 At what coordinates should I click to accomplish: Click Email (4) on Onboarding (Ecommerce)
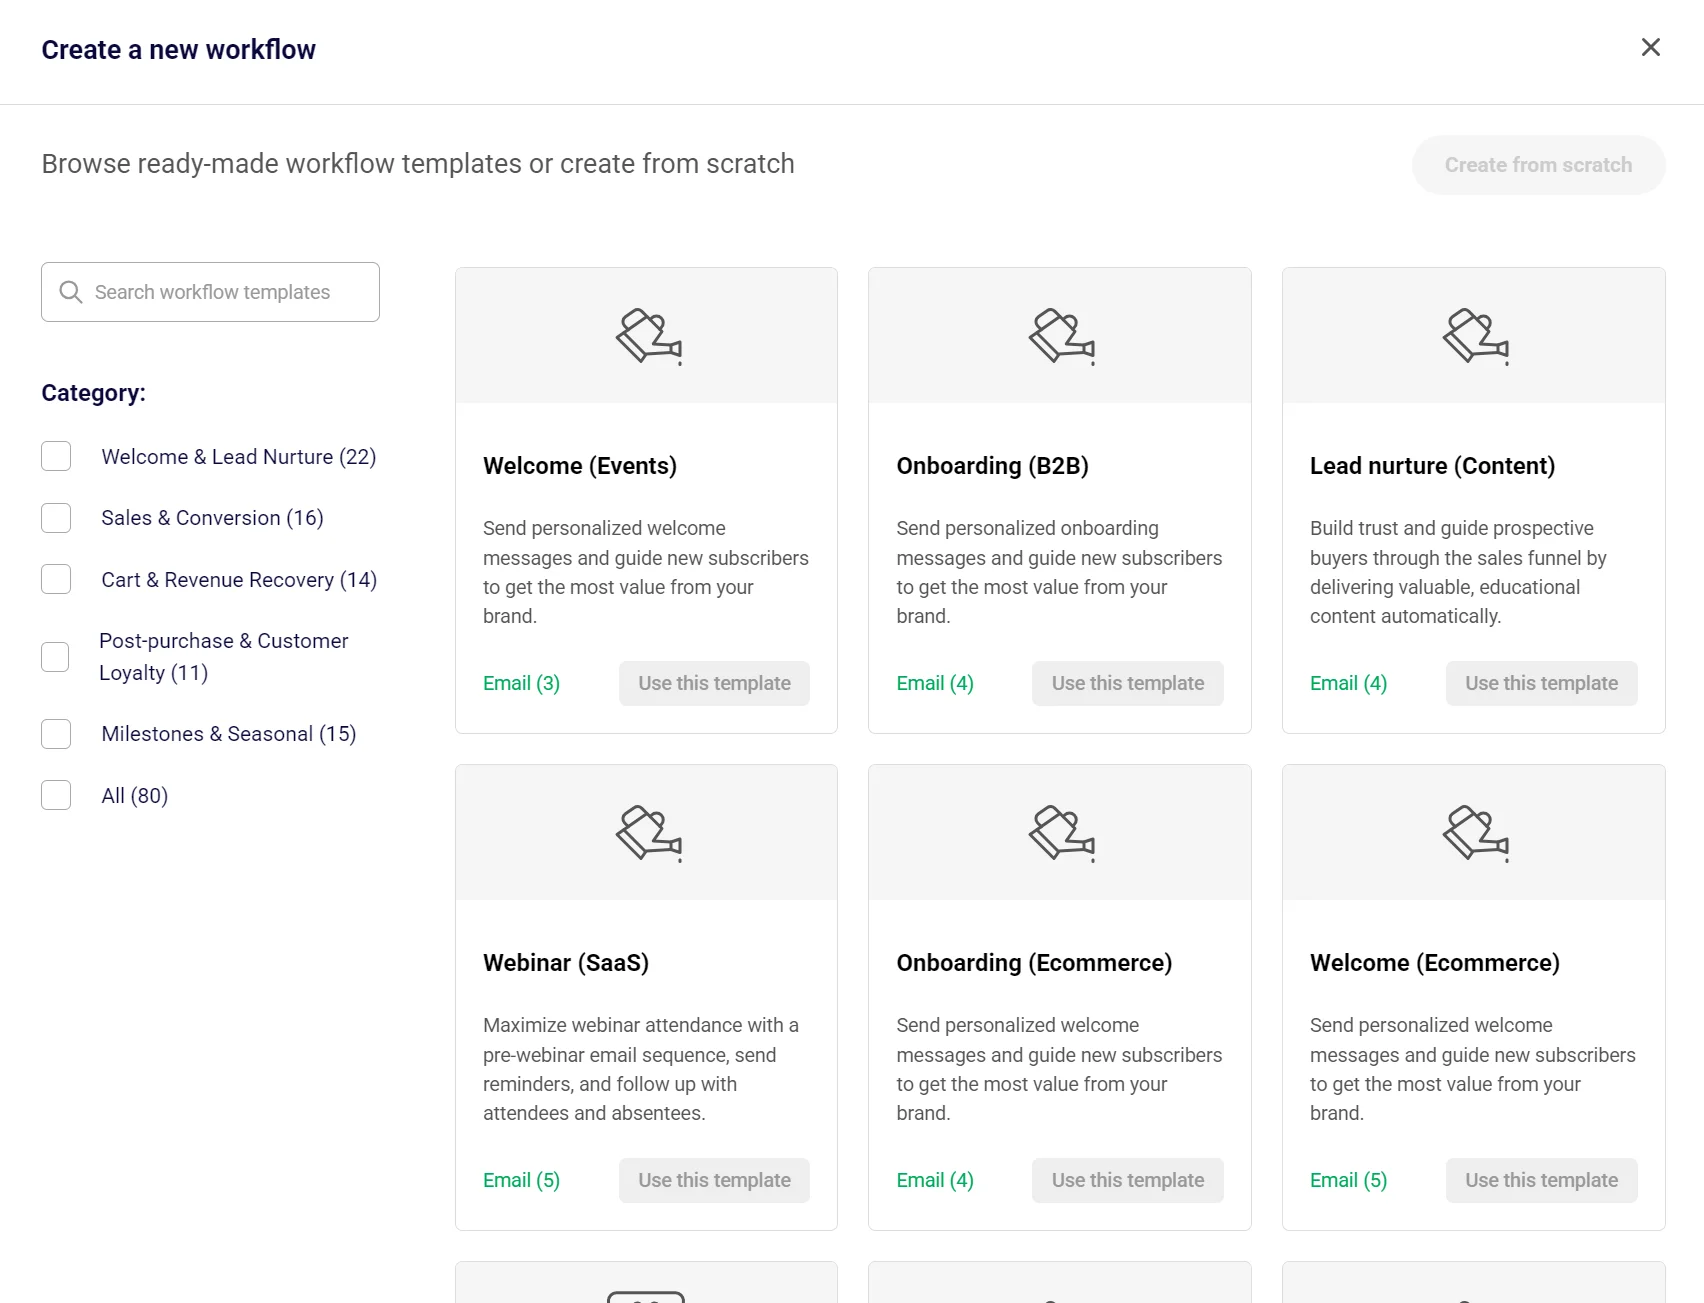coord(935,1180)
